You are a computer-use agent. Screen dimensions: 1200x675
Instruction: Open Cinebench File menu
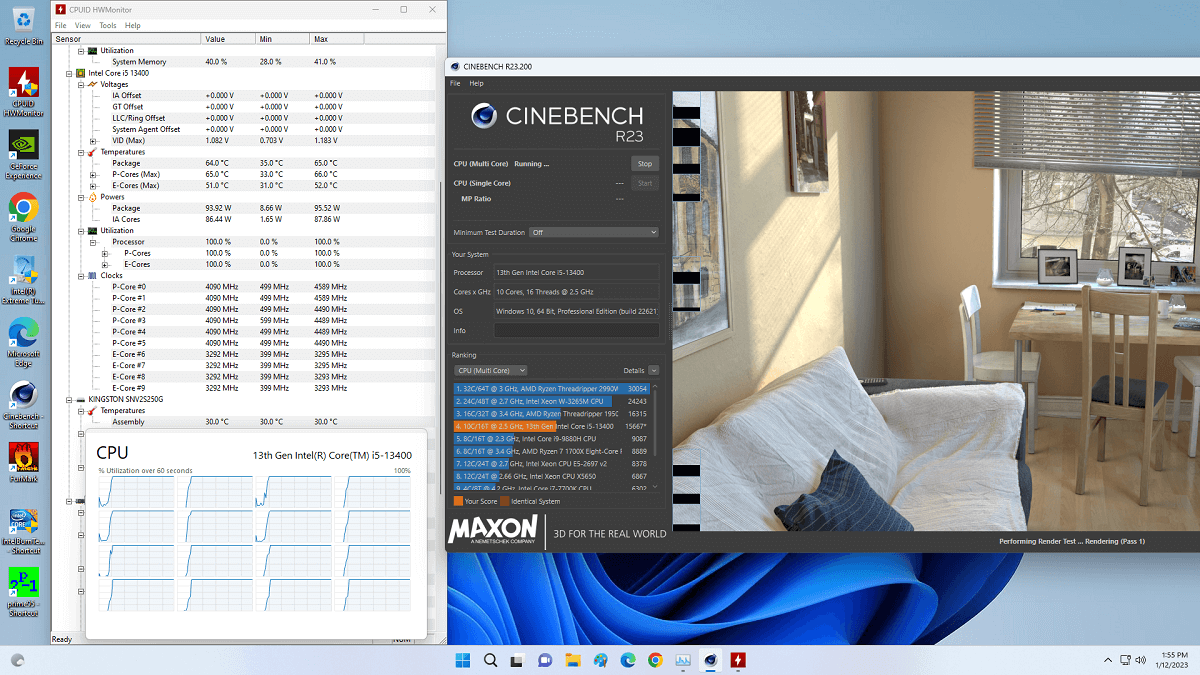click(x=455, y=83)
